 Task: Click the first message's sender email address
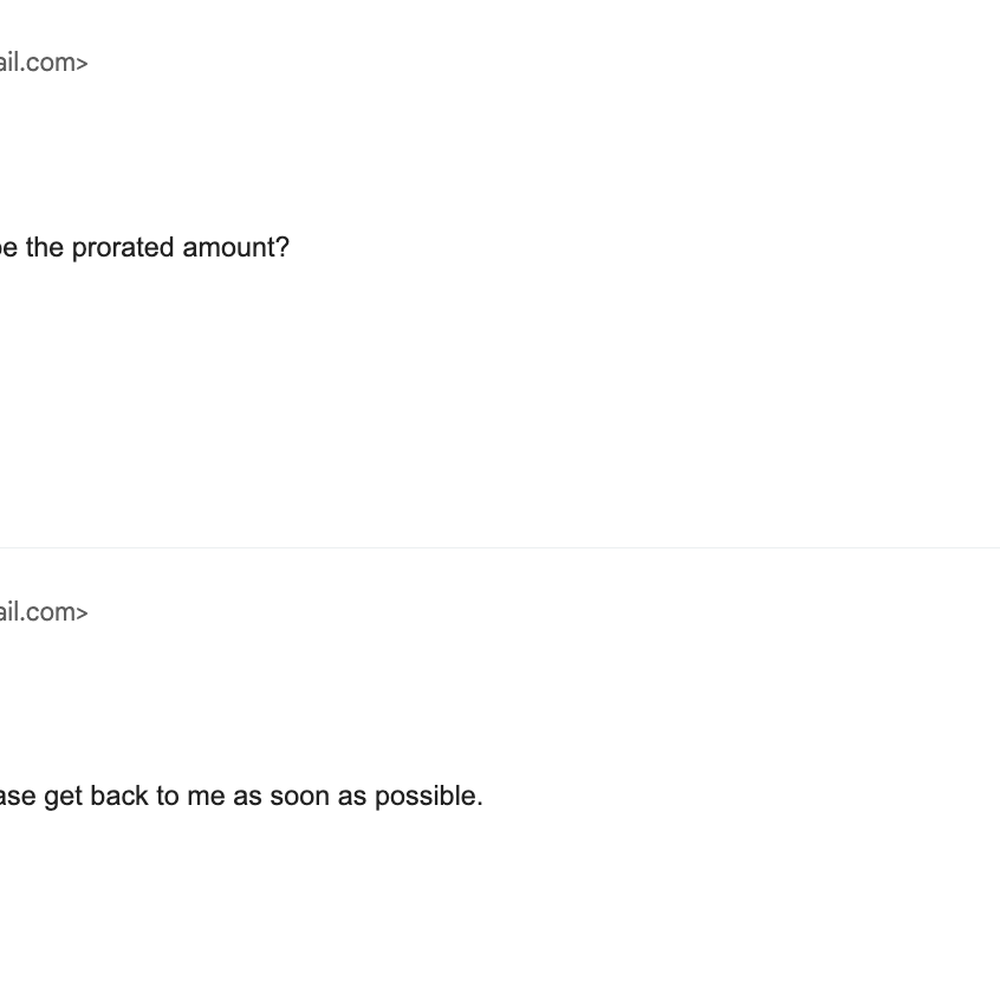tap(43, 62)
